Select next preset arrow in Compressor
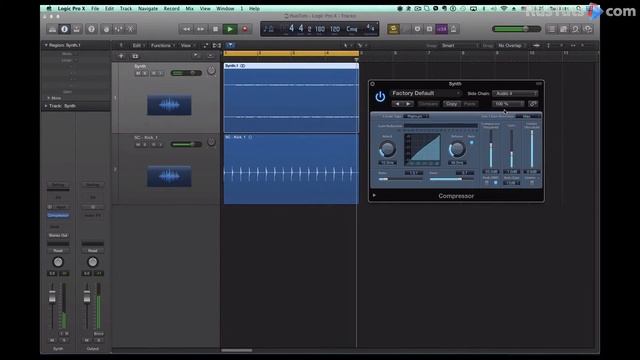 coord(408,104)
